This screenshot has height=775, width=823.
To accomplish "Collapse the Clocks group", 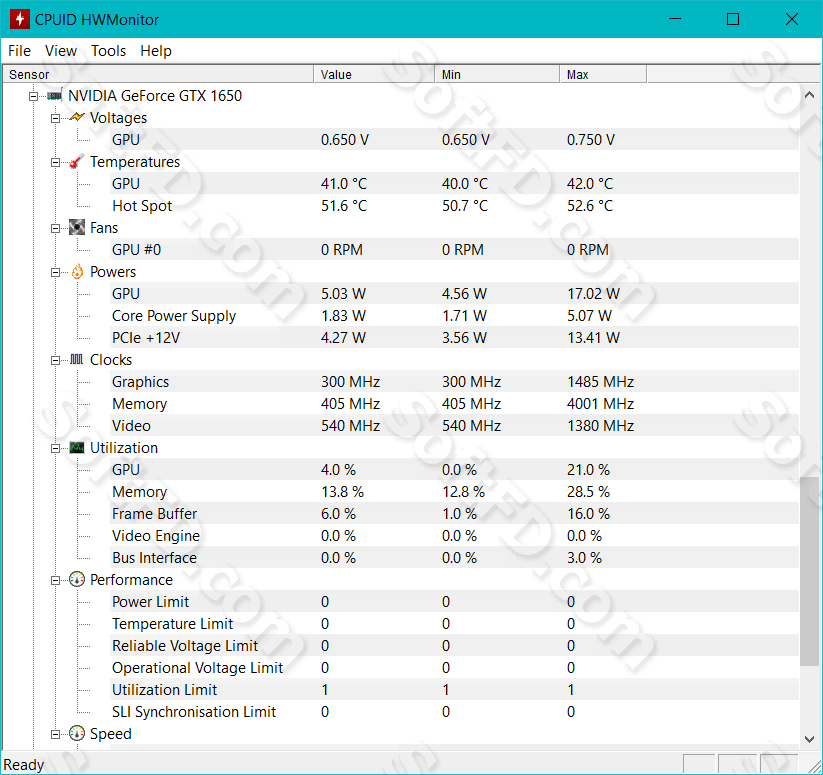I will [x=55, y=360].
